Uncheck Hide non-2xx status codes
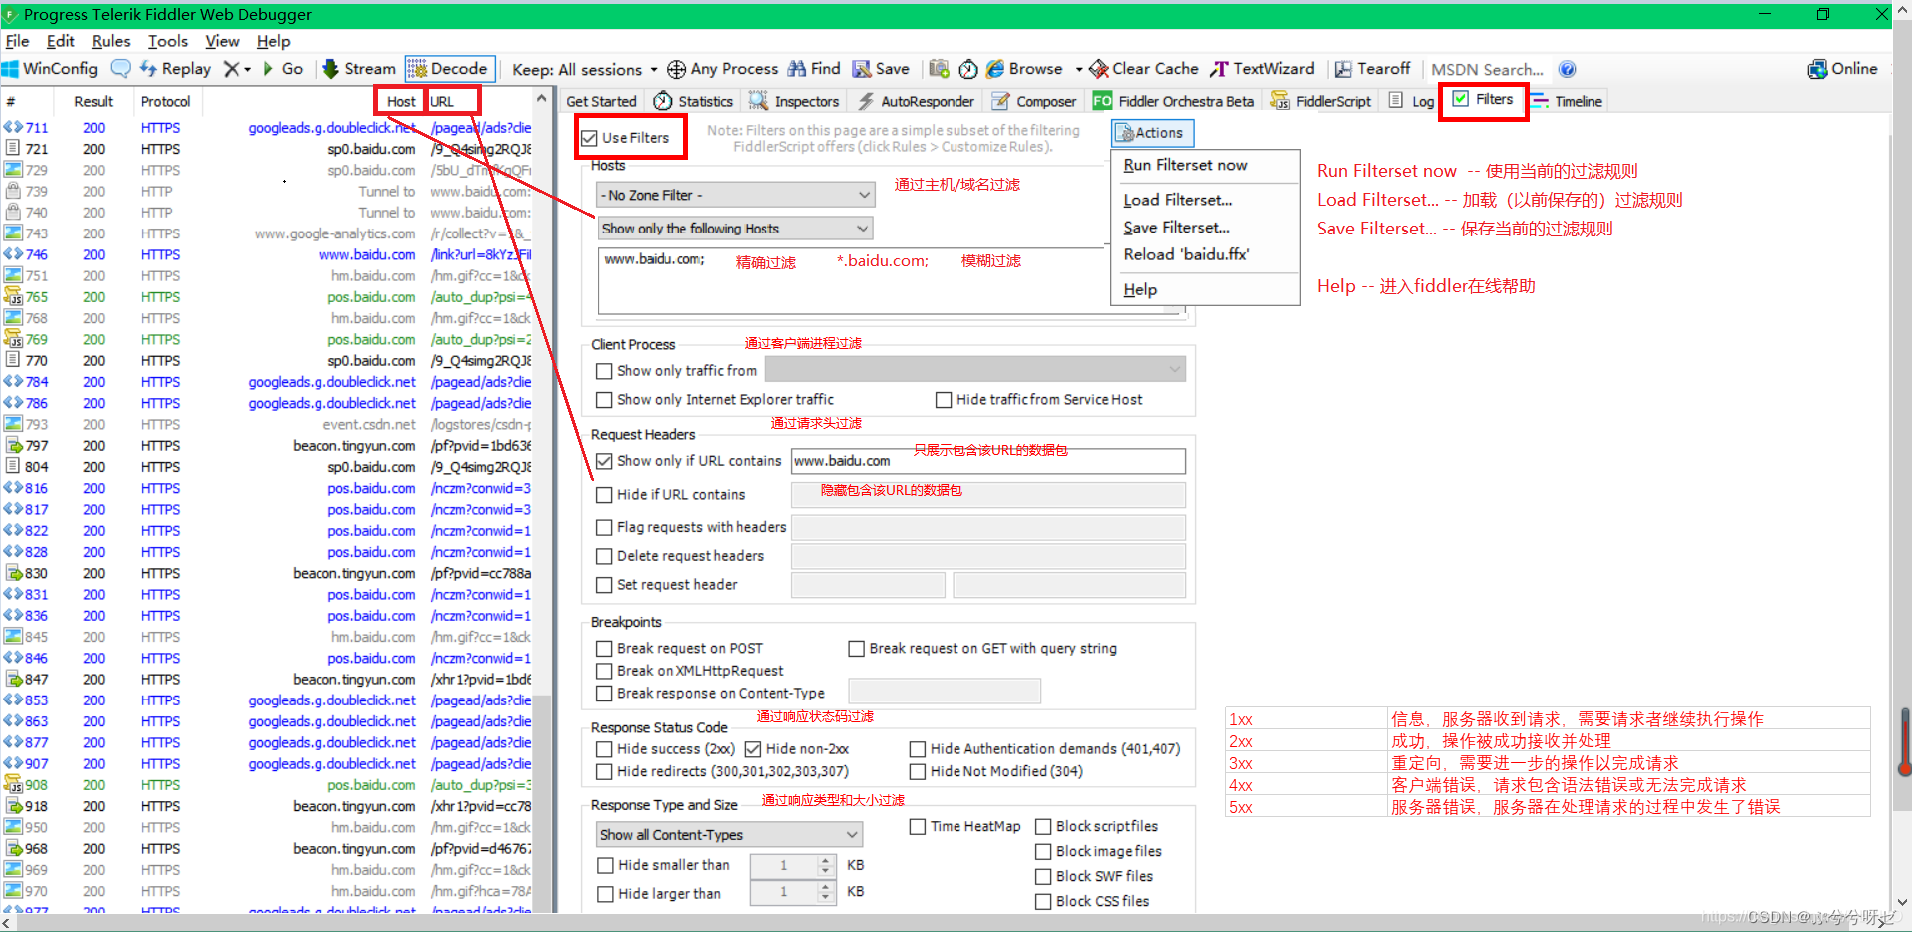 click(x=753, y=748)
